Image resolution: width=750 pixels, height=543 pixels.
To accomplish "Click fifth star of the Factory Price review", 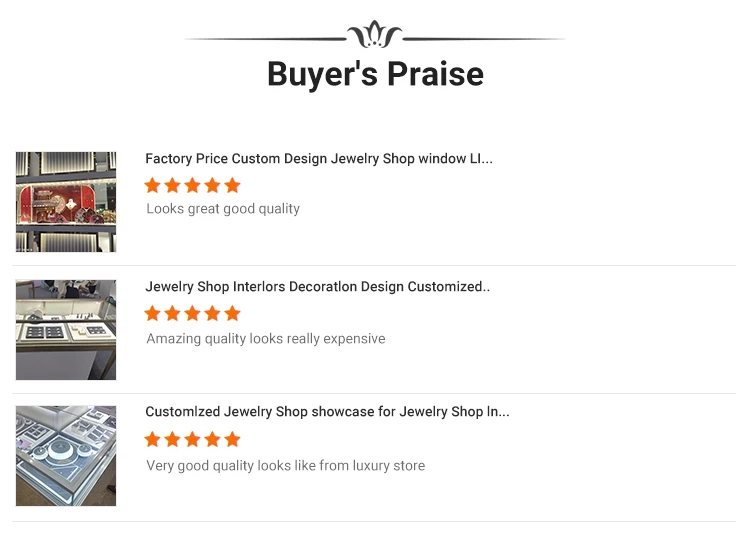I will coord(233,185).
